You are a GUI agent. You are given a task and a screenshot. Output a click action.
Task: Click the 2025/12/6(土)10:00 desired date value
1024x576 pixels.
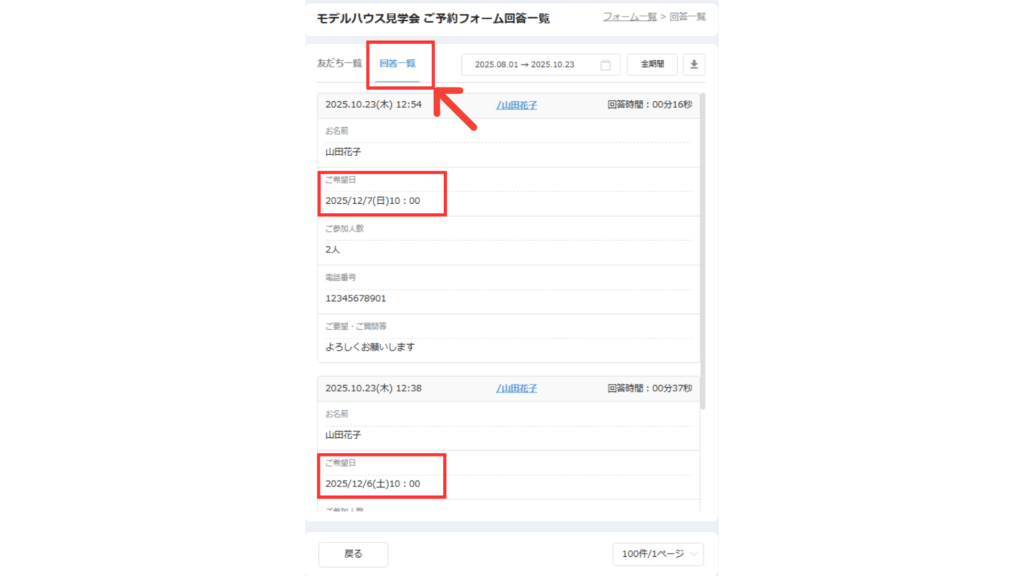[373, 484]
